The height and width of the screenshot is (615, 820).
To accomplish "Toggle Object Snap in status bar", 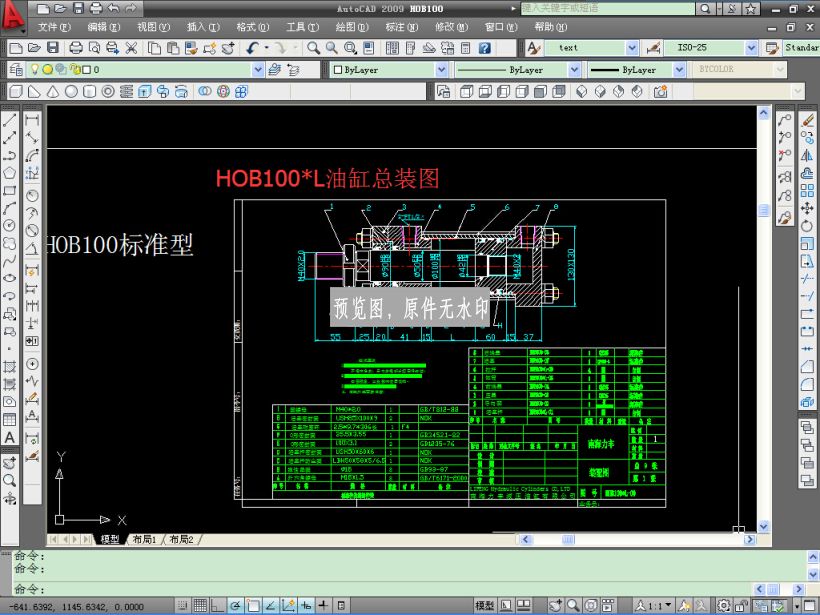I will 253,606.
